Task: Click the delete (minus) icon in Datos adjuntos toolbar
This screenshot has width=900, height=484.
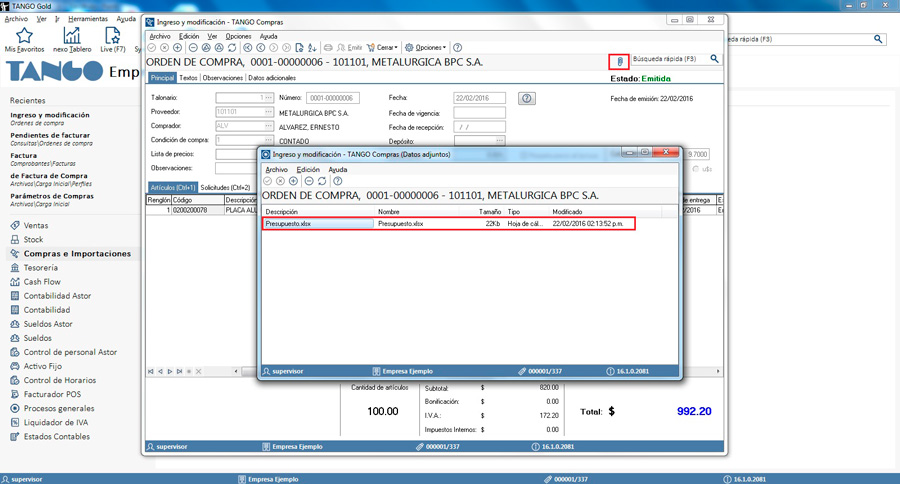Action: (x=309, y=181)
